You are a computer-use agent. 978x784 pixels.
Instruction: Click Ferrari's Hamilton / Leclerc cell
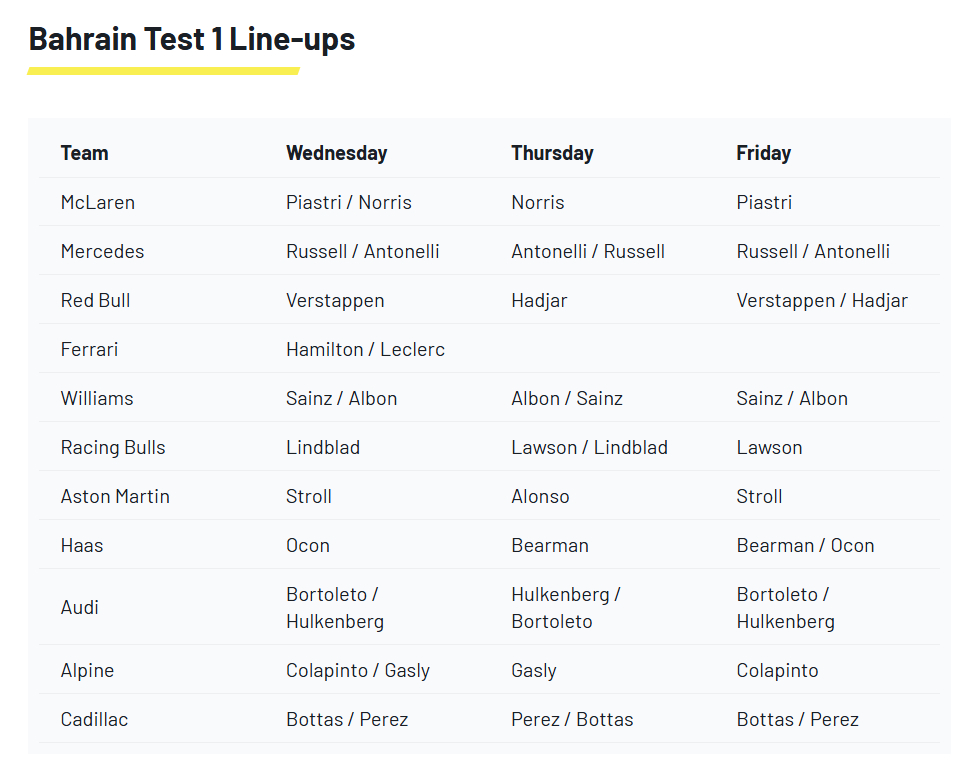click(365, 349)
